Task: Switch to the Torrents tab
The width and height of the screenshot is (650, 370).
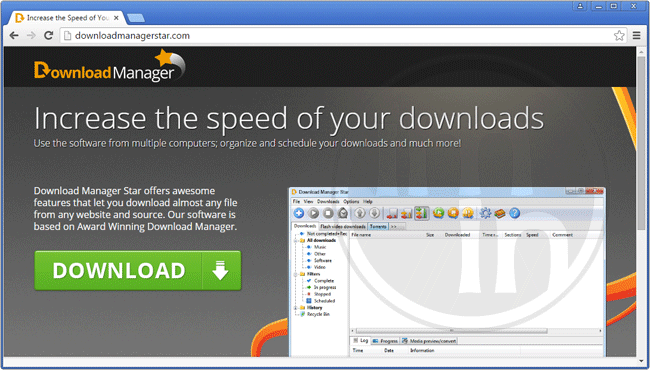Action: click(378, 227)
